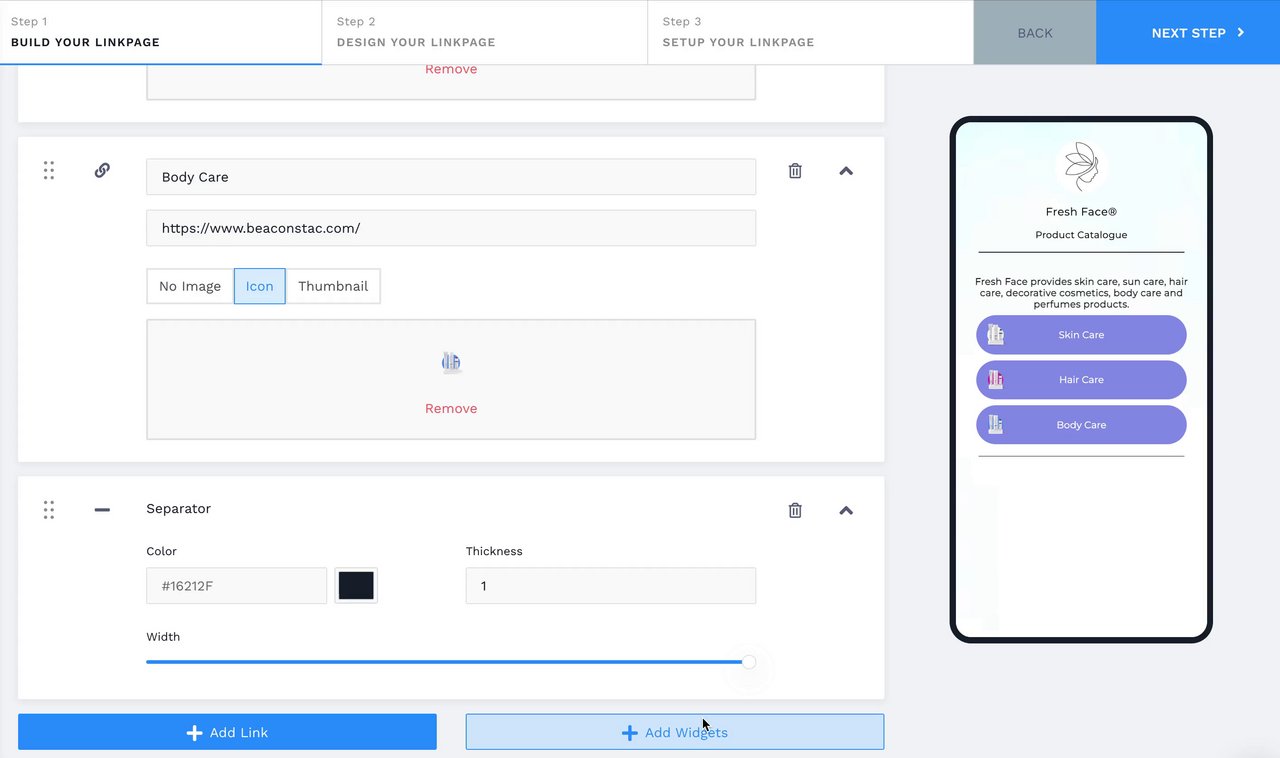Click the Width label
The width and height of the screenshot is (1280, 758).
163,637
